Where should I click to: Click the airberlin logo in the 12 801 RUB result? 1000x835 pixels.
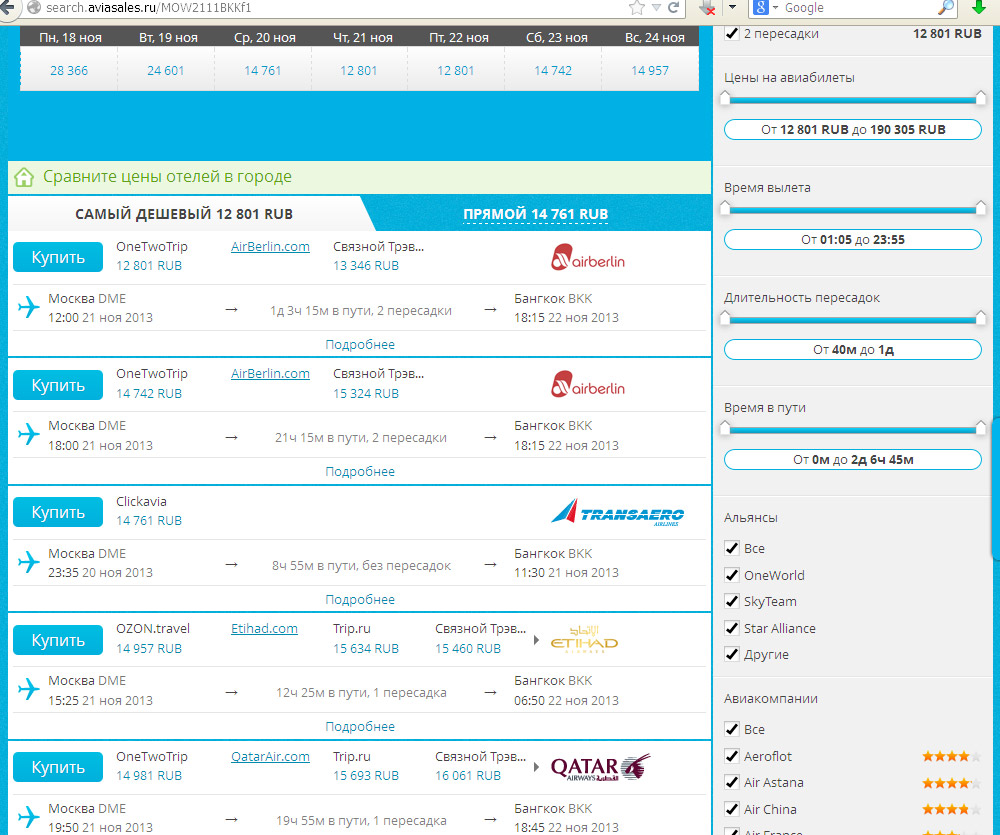click(587, 257)
